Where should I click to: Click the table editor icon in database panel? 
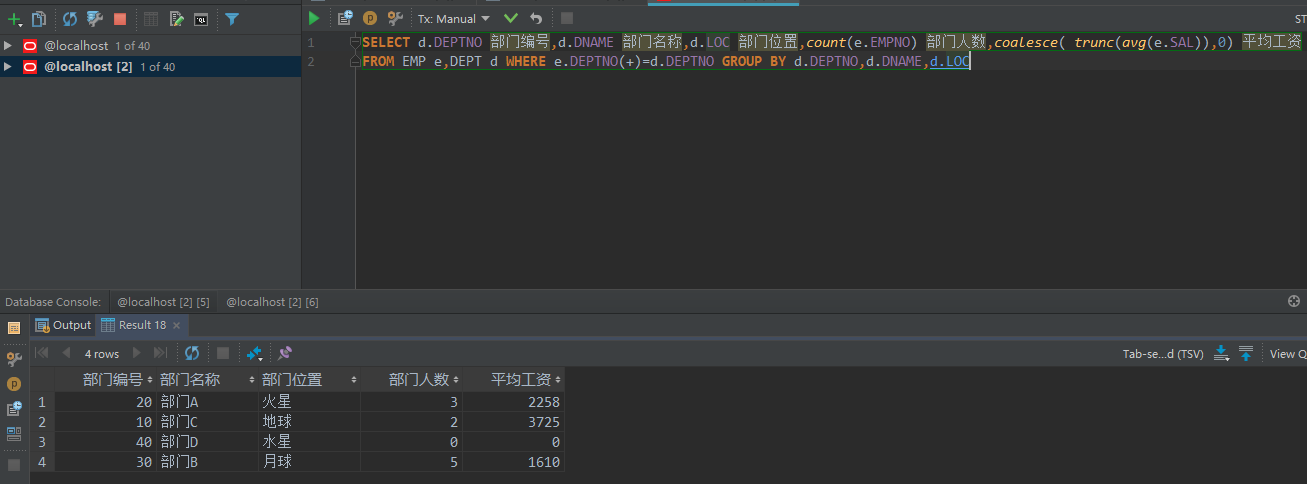[x=151, y=19]
